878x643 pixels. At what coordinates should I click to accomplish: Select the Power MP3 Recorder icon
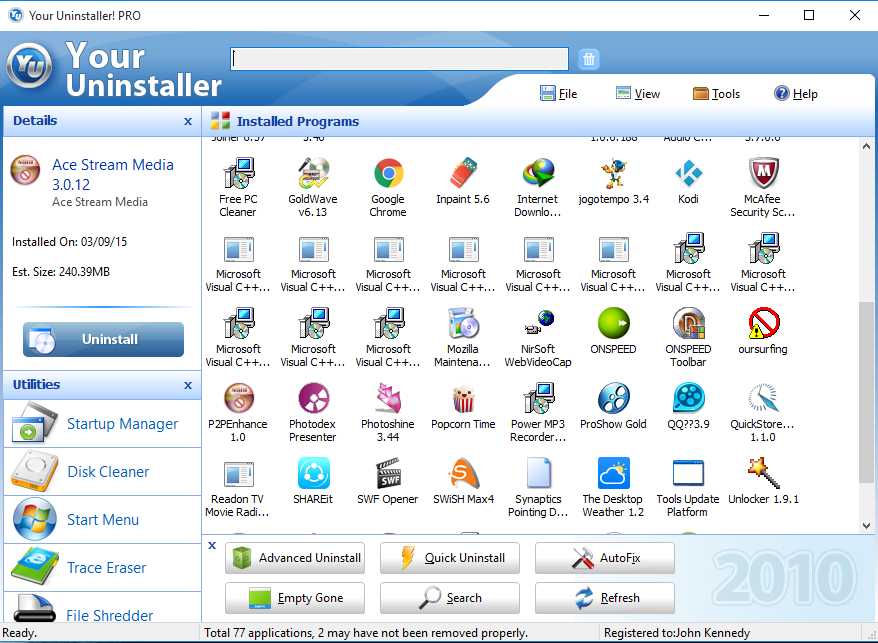[538, 398]
